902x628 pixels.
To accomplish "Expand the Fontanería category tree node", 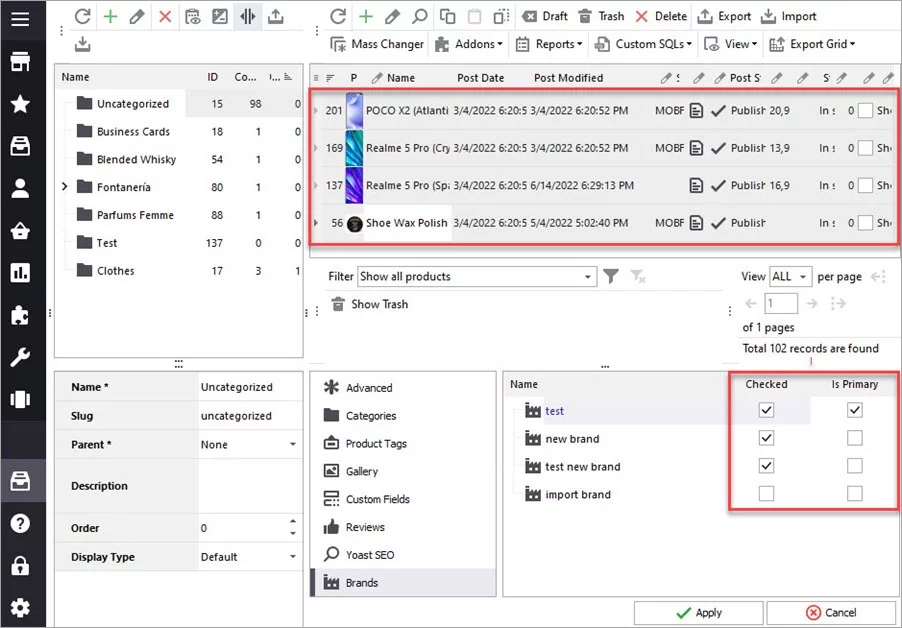I will 66,187.
